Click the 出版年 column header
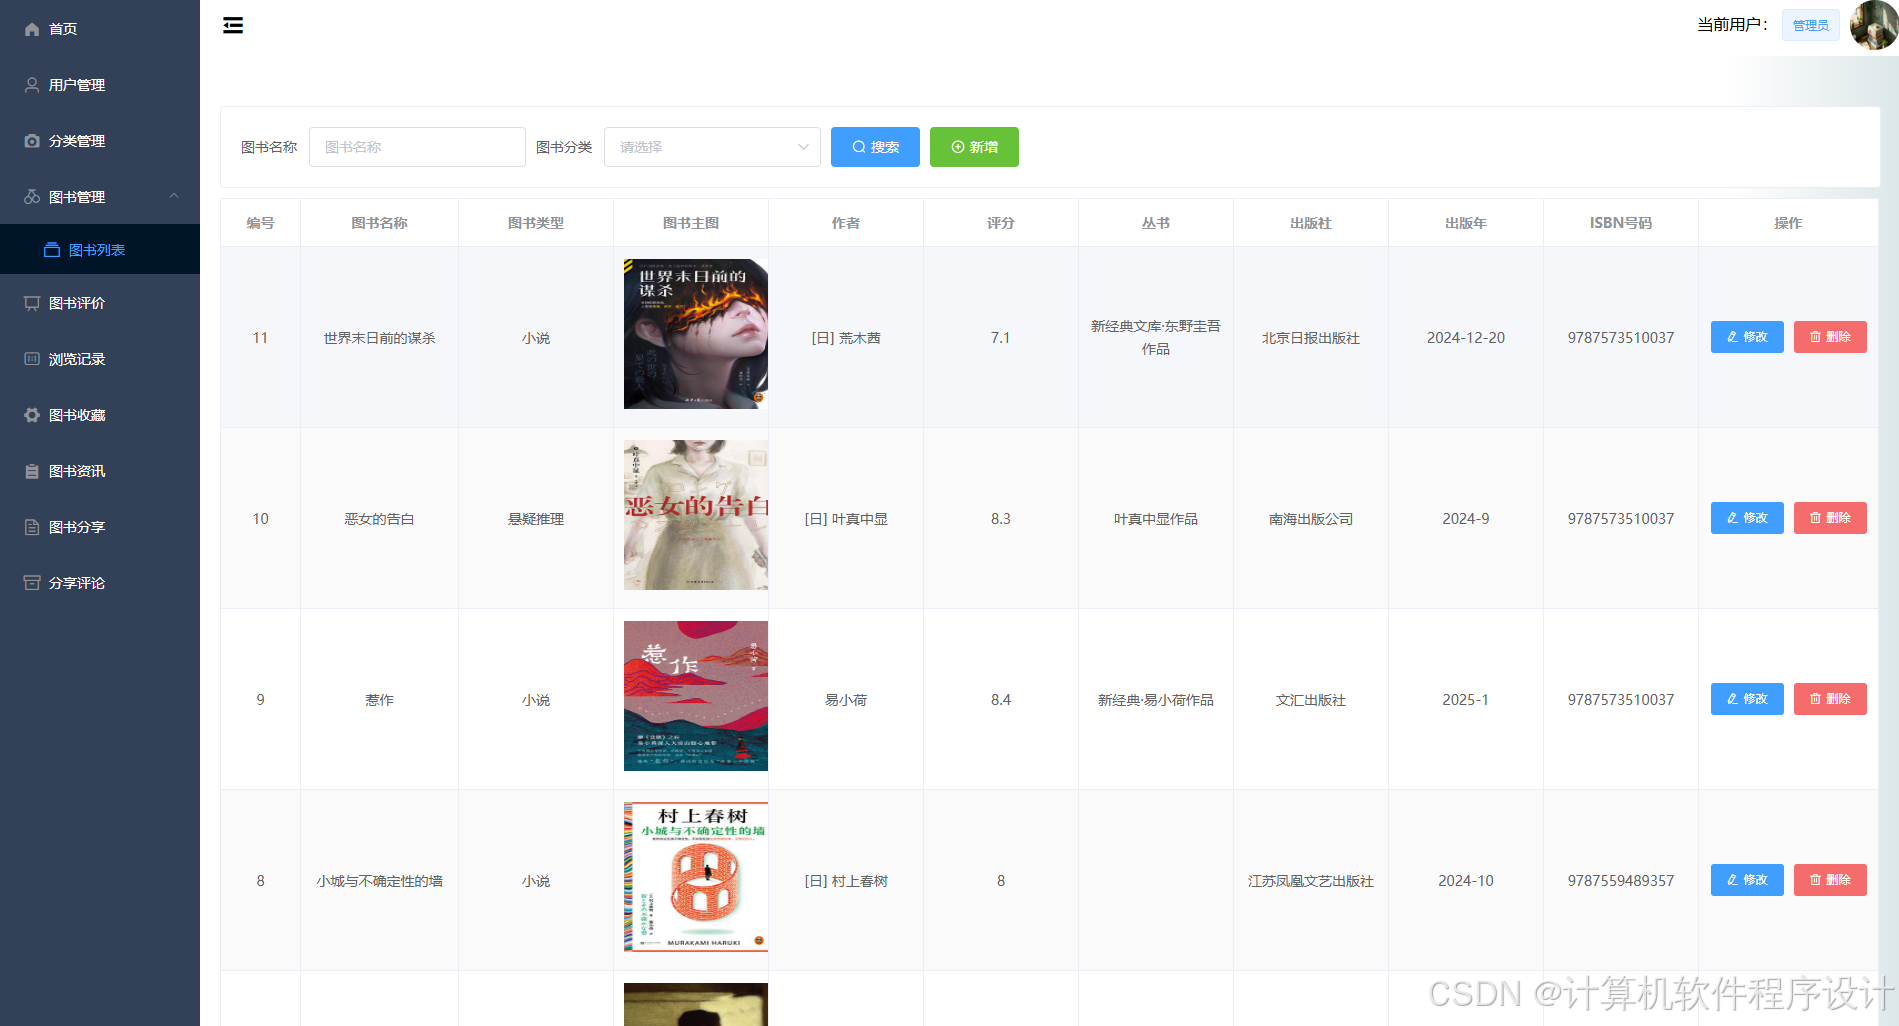 (1466, 223)
